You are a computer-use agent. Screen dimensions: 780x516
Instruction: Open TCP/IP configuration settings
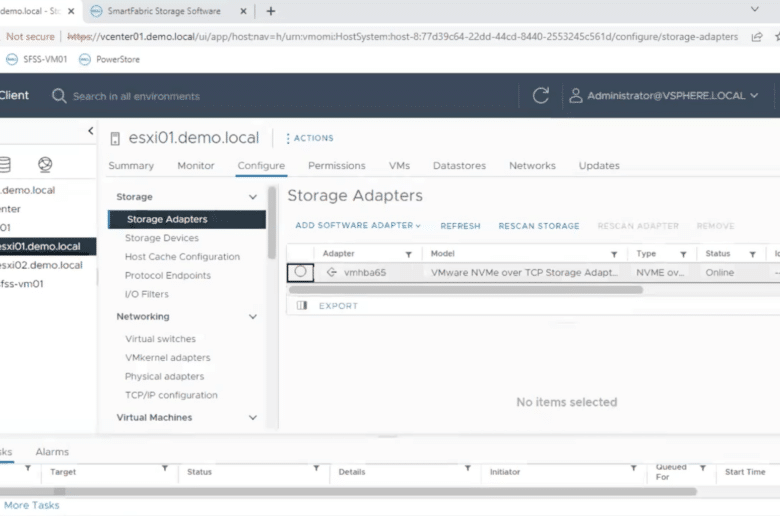(x=171, y=395)
